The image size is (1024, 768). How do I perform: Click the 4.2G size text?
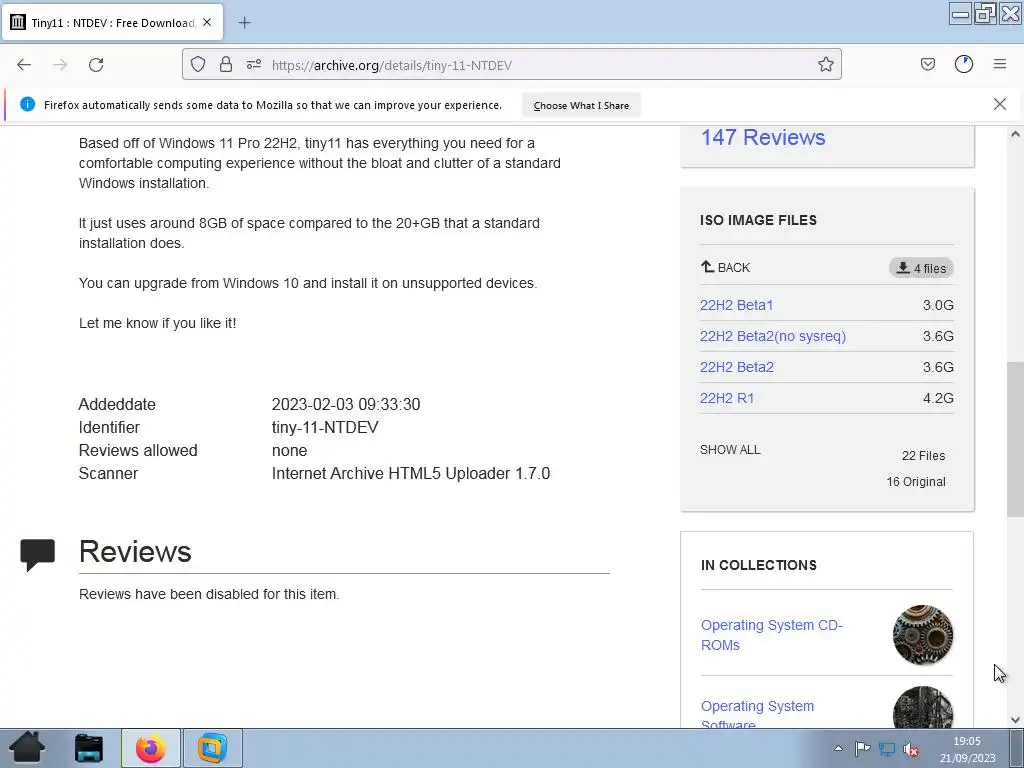(x=938, y=398)
